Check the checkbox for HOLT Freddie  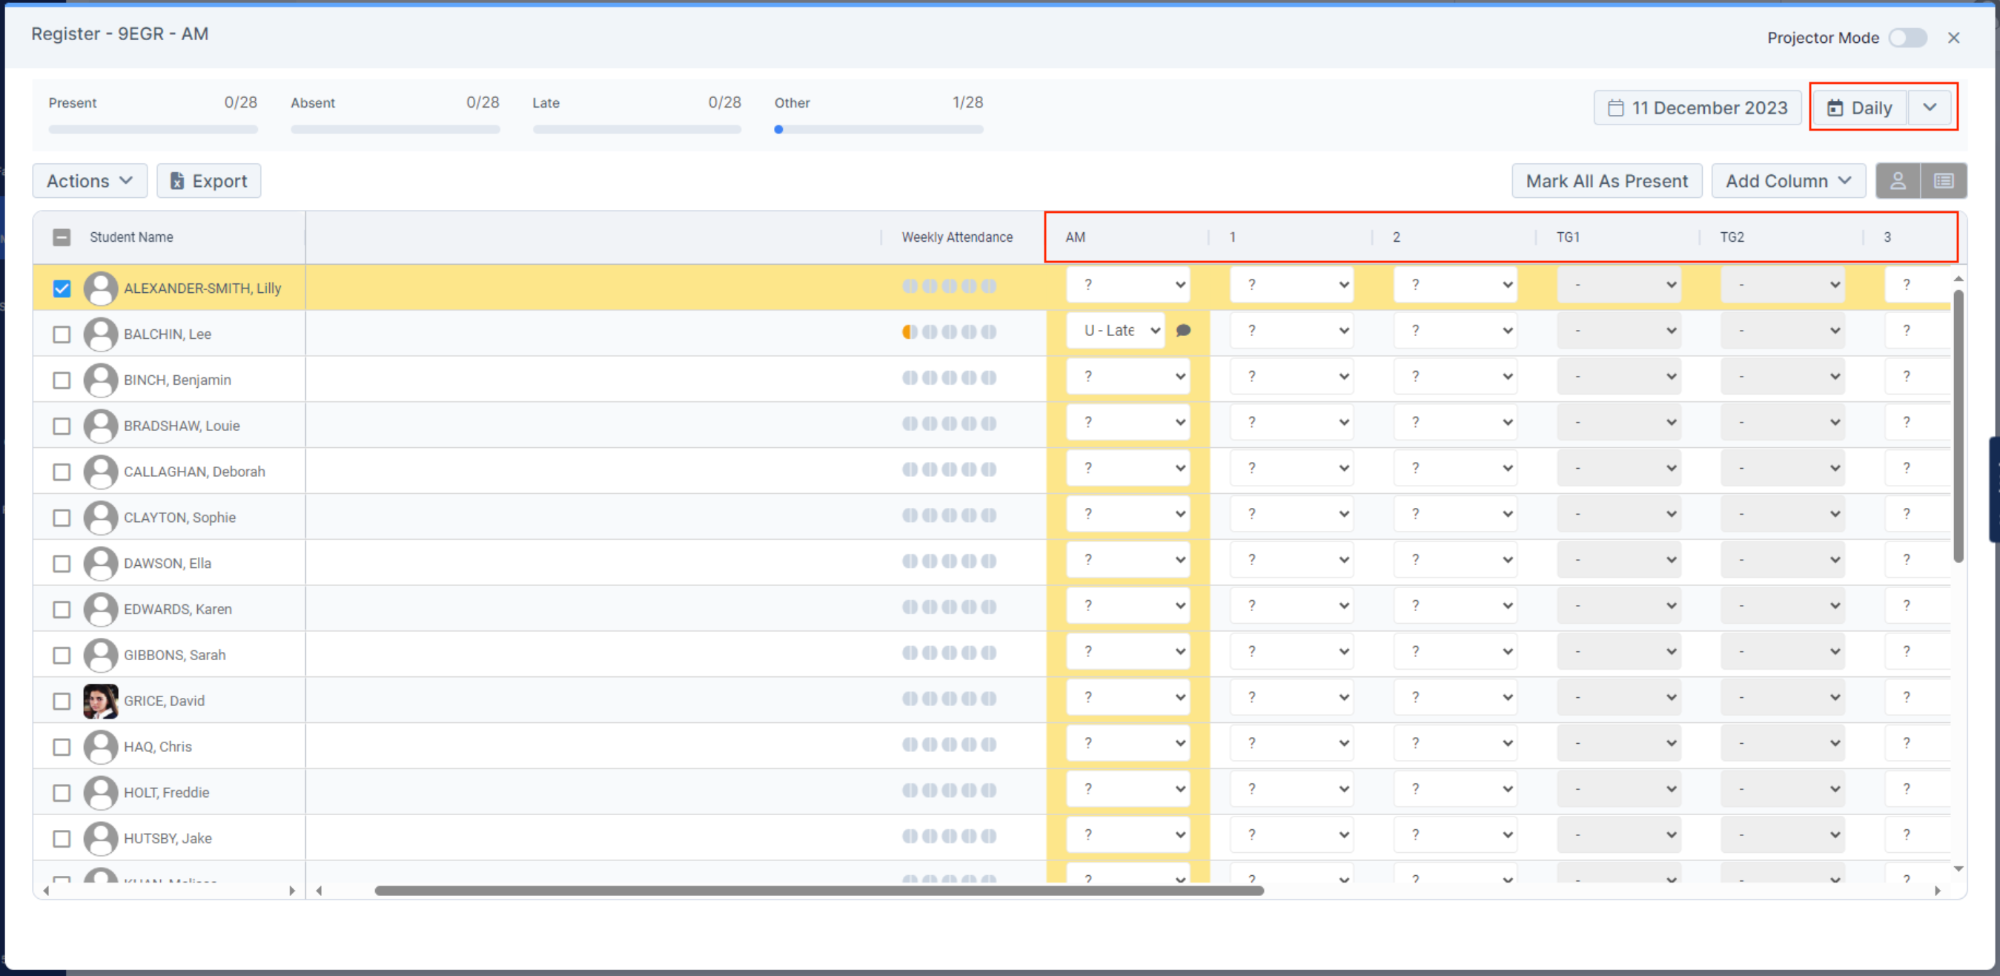61,792
